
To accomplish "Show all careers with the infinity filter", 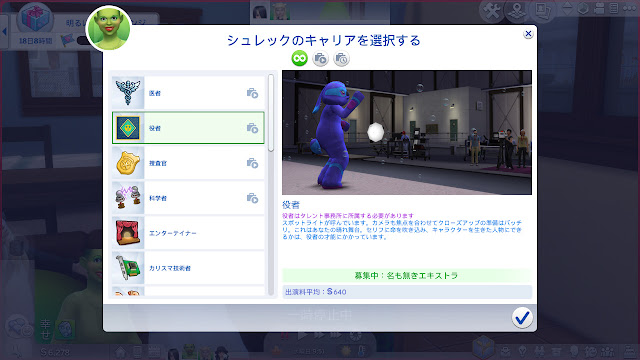I will [x=299, y=58].
